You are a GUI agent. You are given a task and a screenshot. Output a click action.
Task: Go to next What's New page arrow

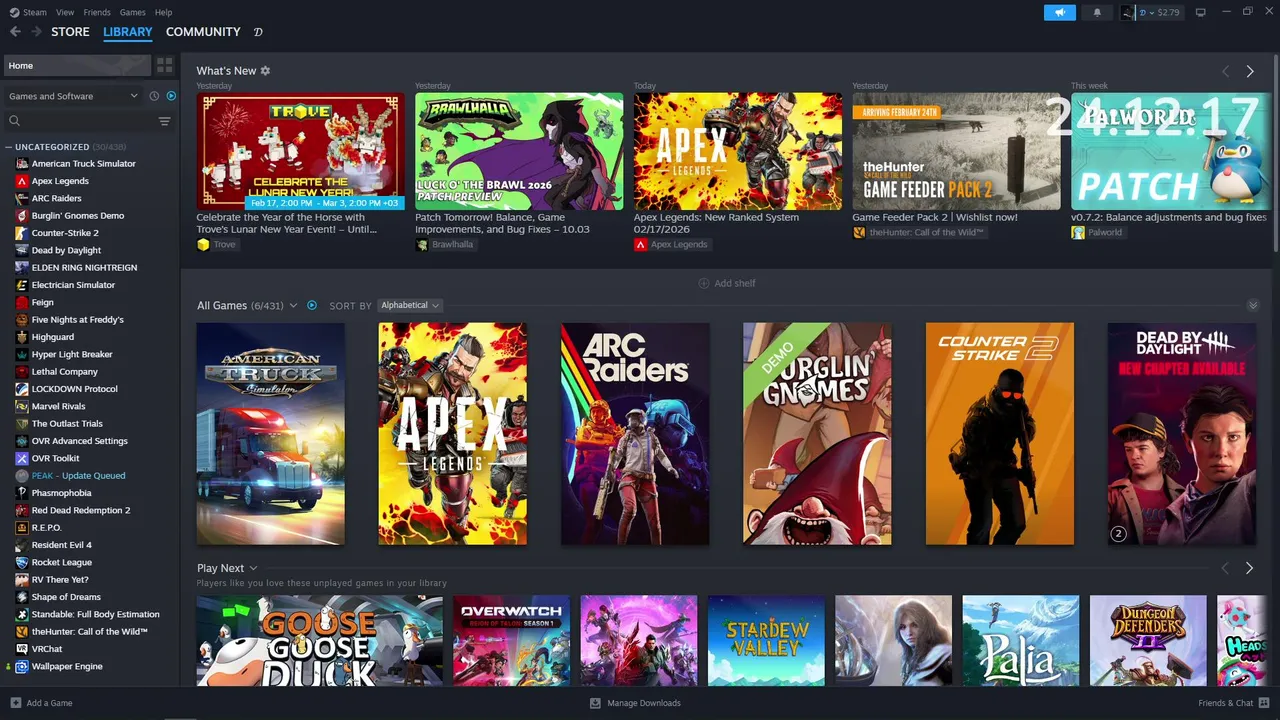tap(1250, 71)
